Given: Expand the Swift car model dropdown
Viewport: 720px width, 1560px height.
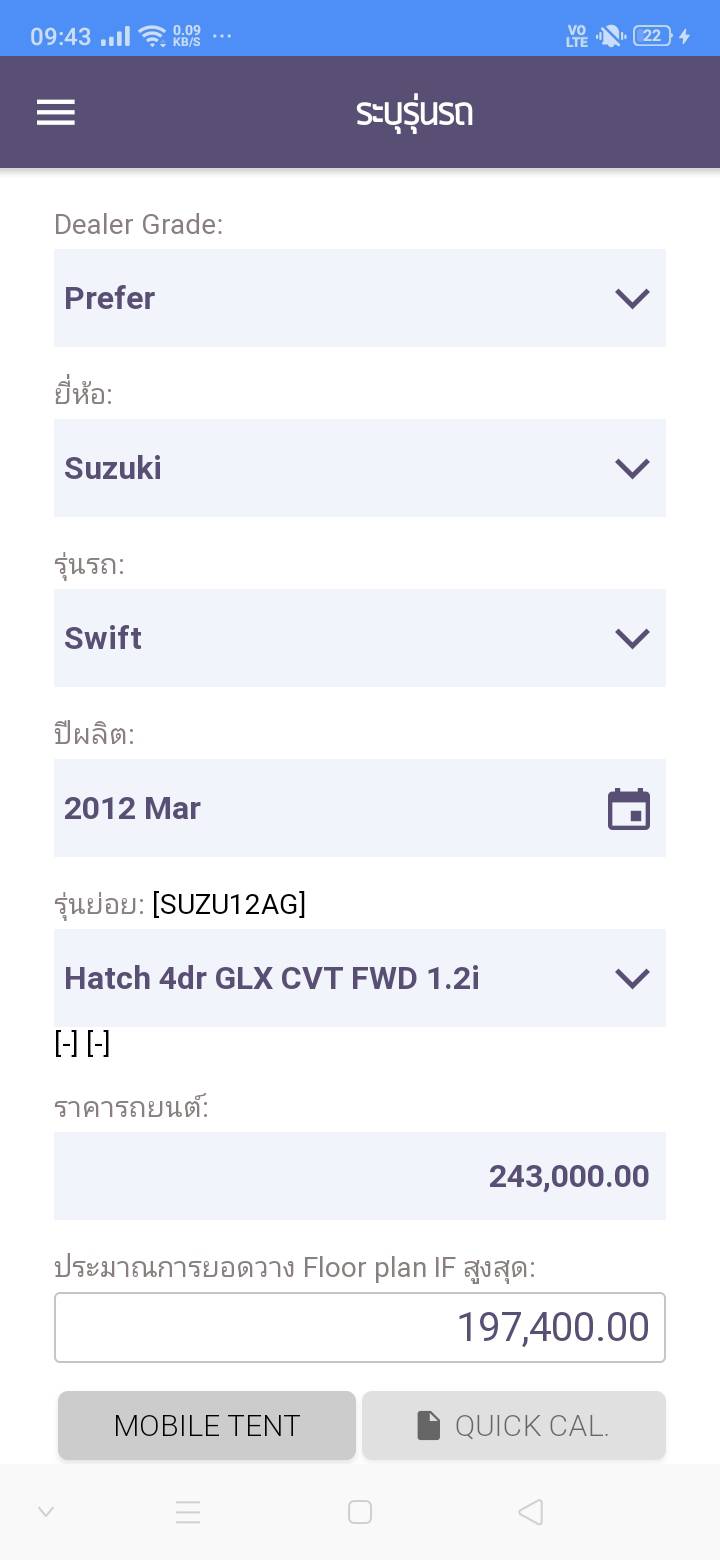Looking at the screenshot, I should [x=360, y=638].
